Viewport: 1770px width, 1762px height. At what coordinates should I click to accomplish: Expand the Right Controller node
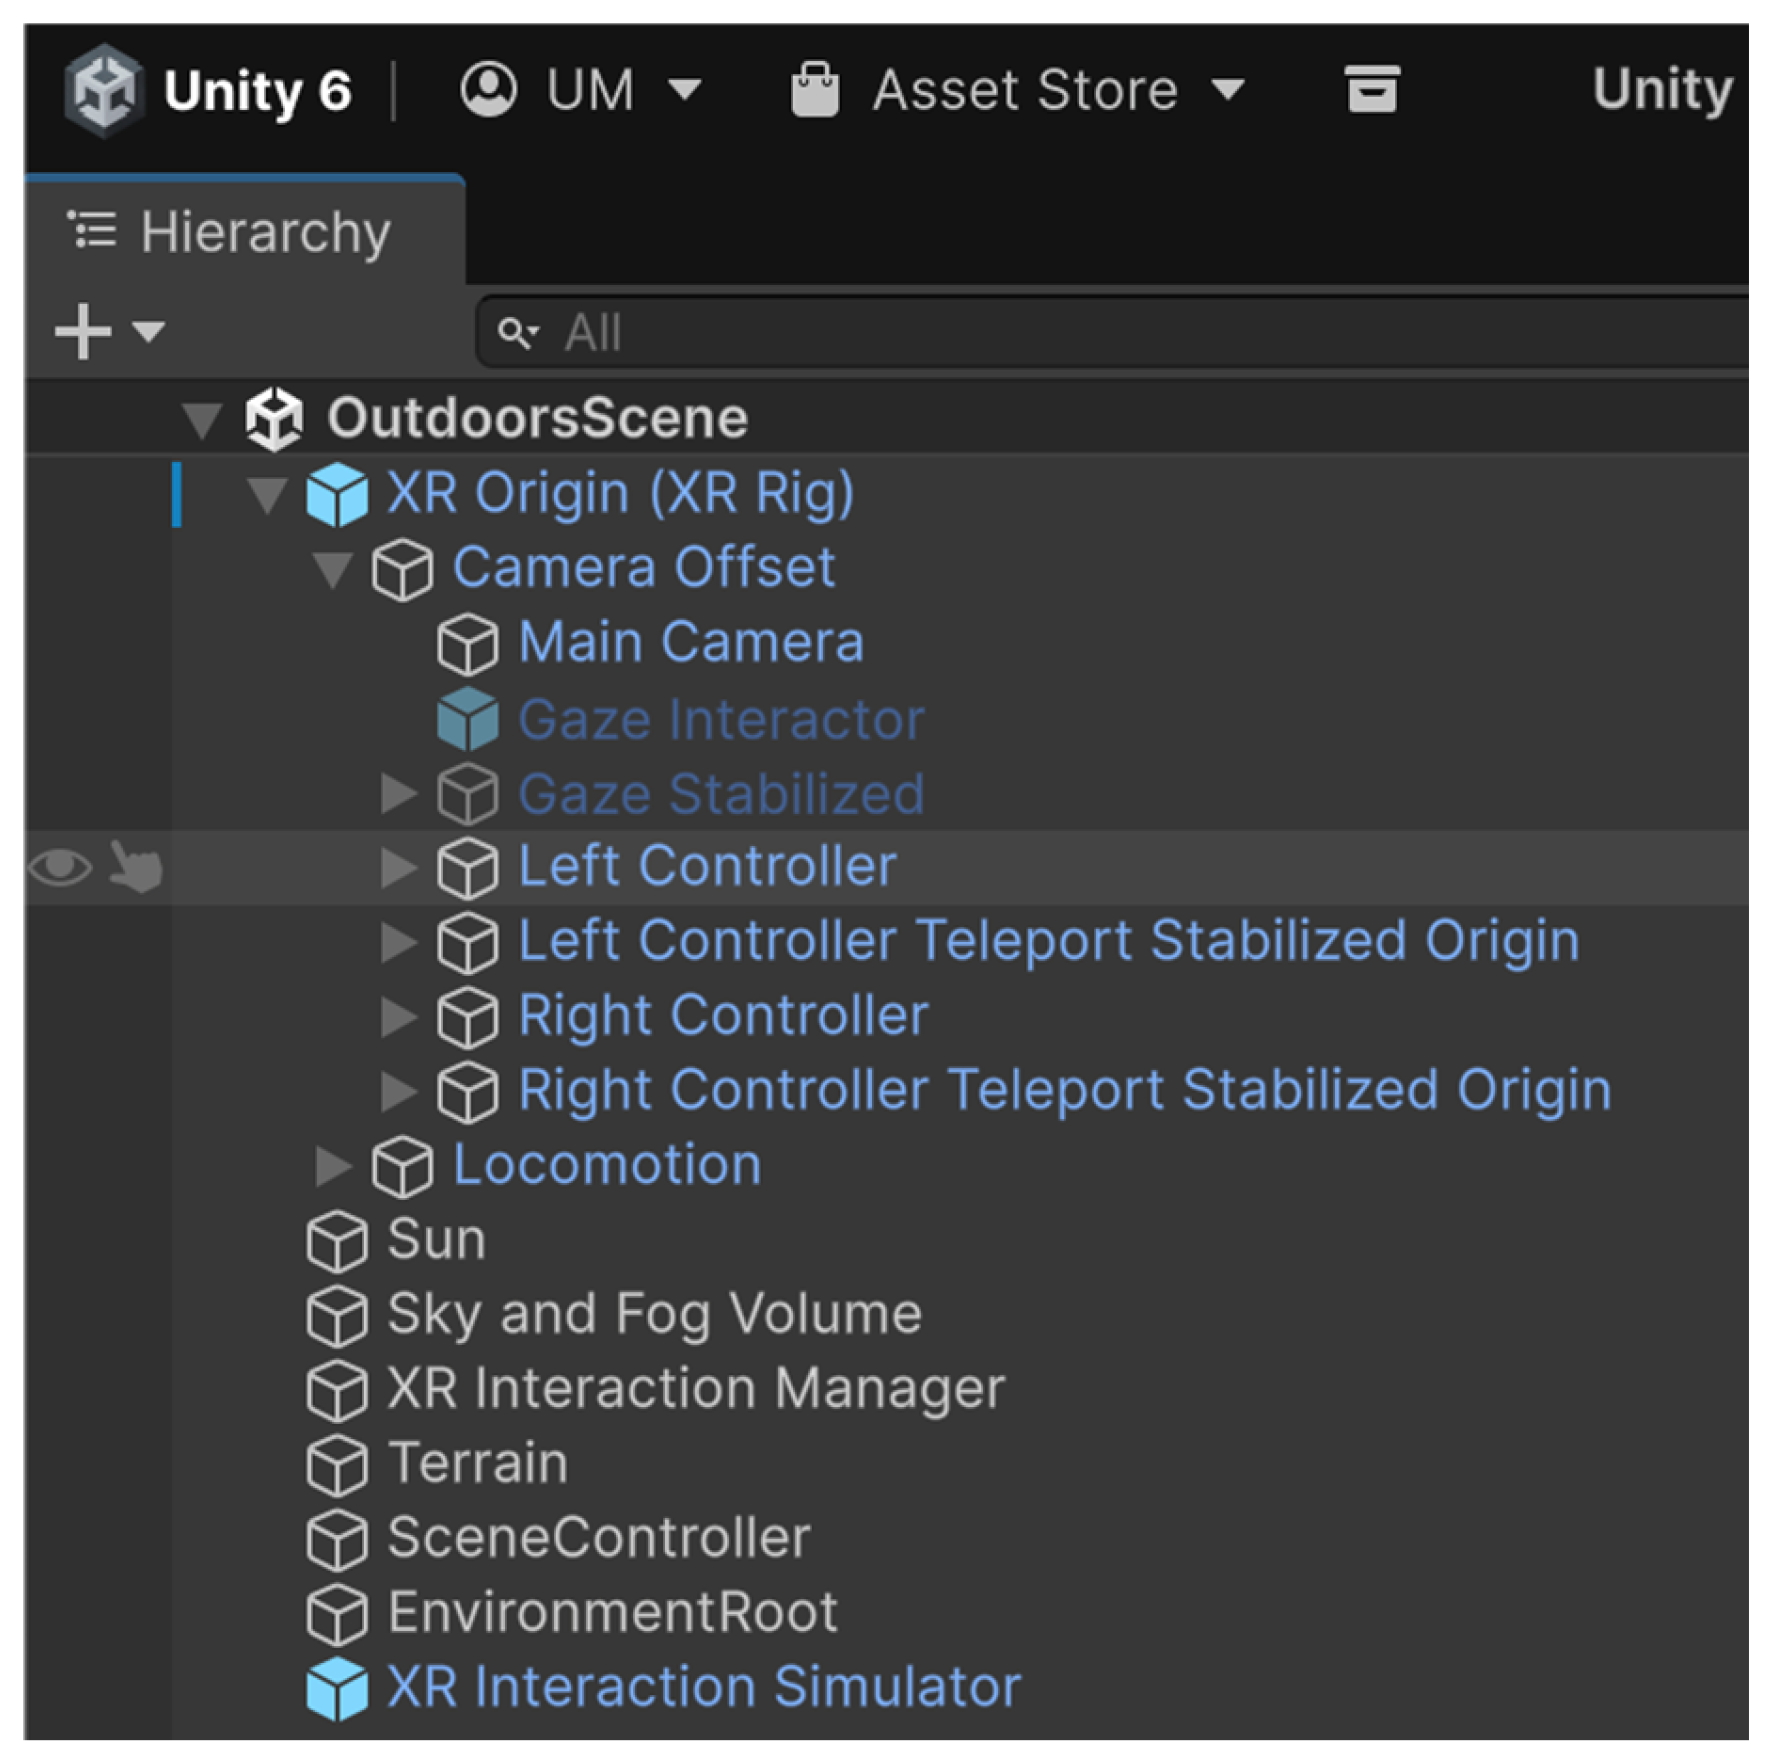[398, 1016]
